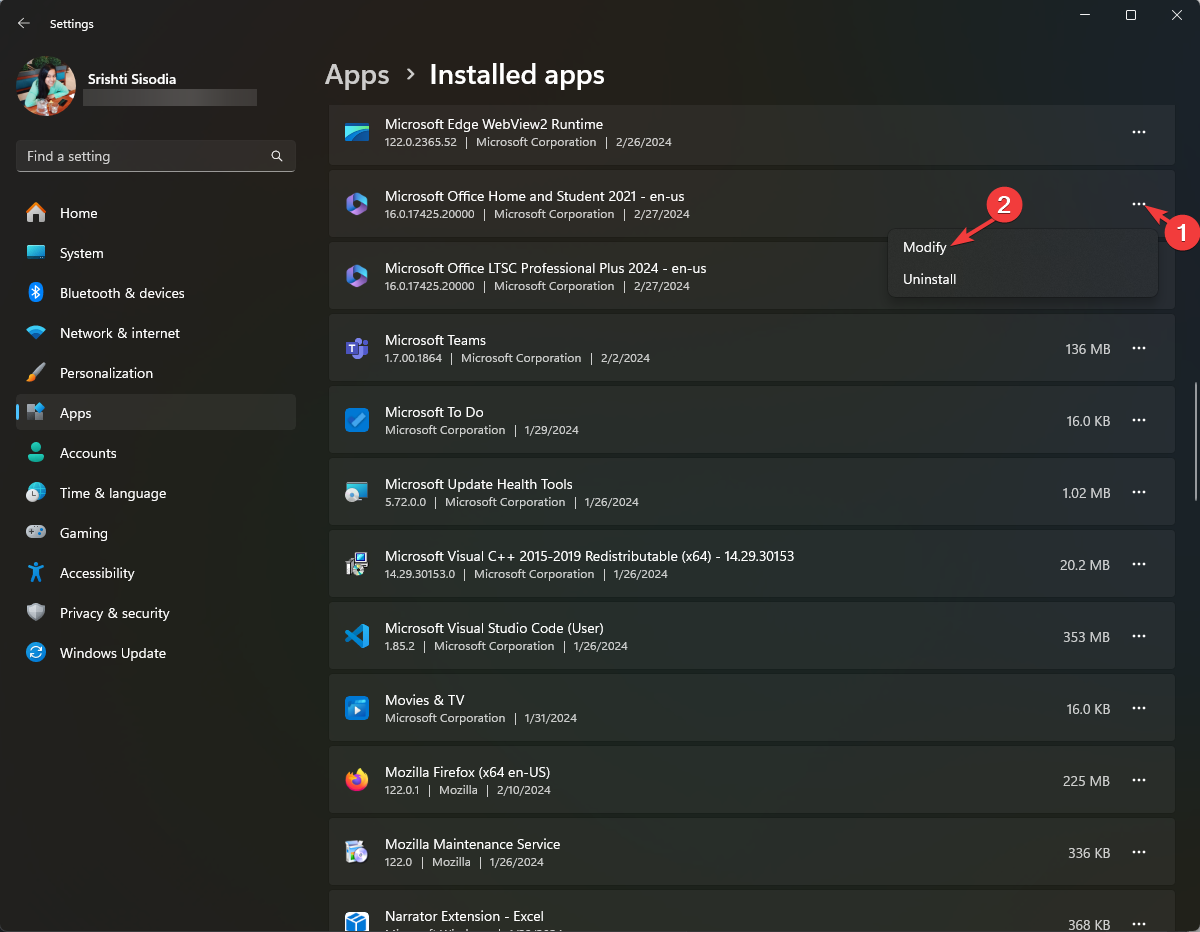Click the Microsoft Update Health Tools icon
Image resolution: width=1200 pixels, height=932 pixels.
pyautogui.click(x=357, y=492)
